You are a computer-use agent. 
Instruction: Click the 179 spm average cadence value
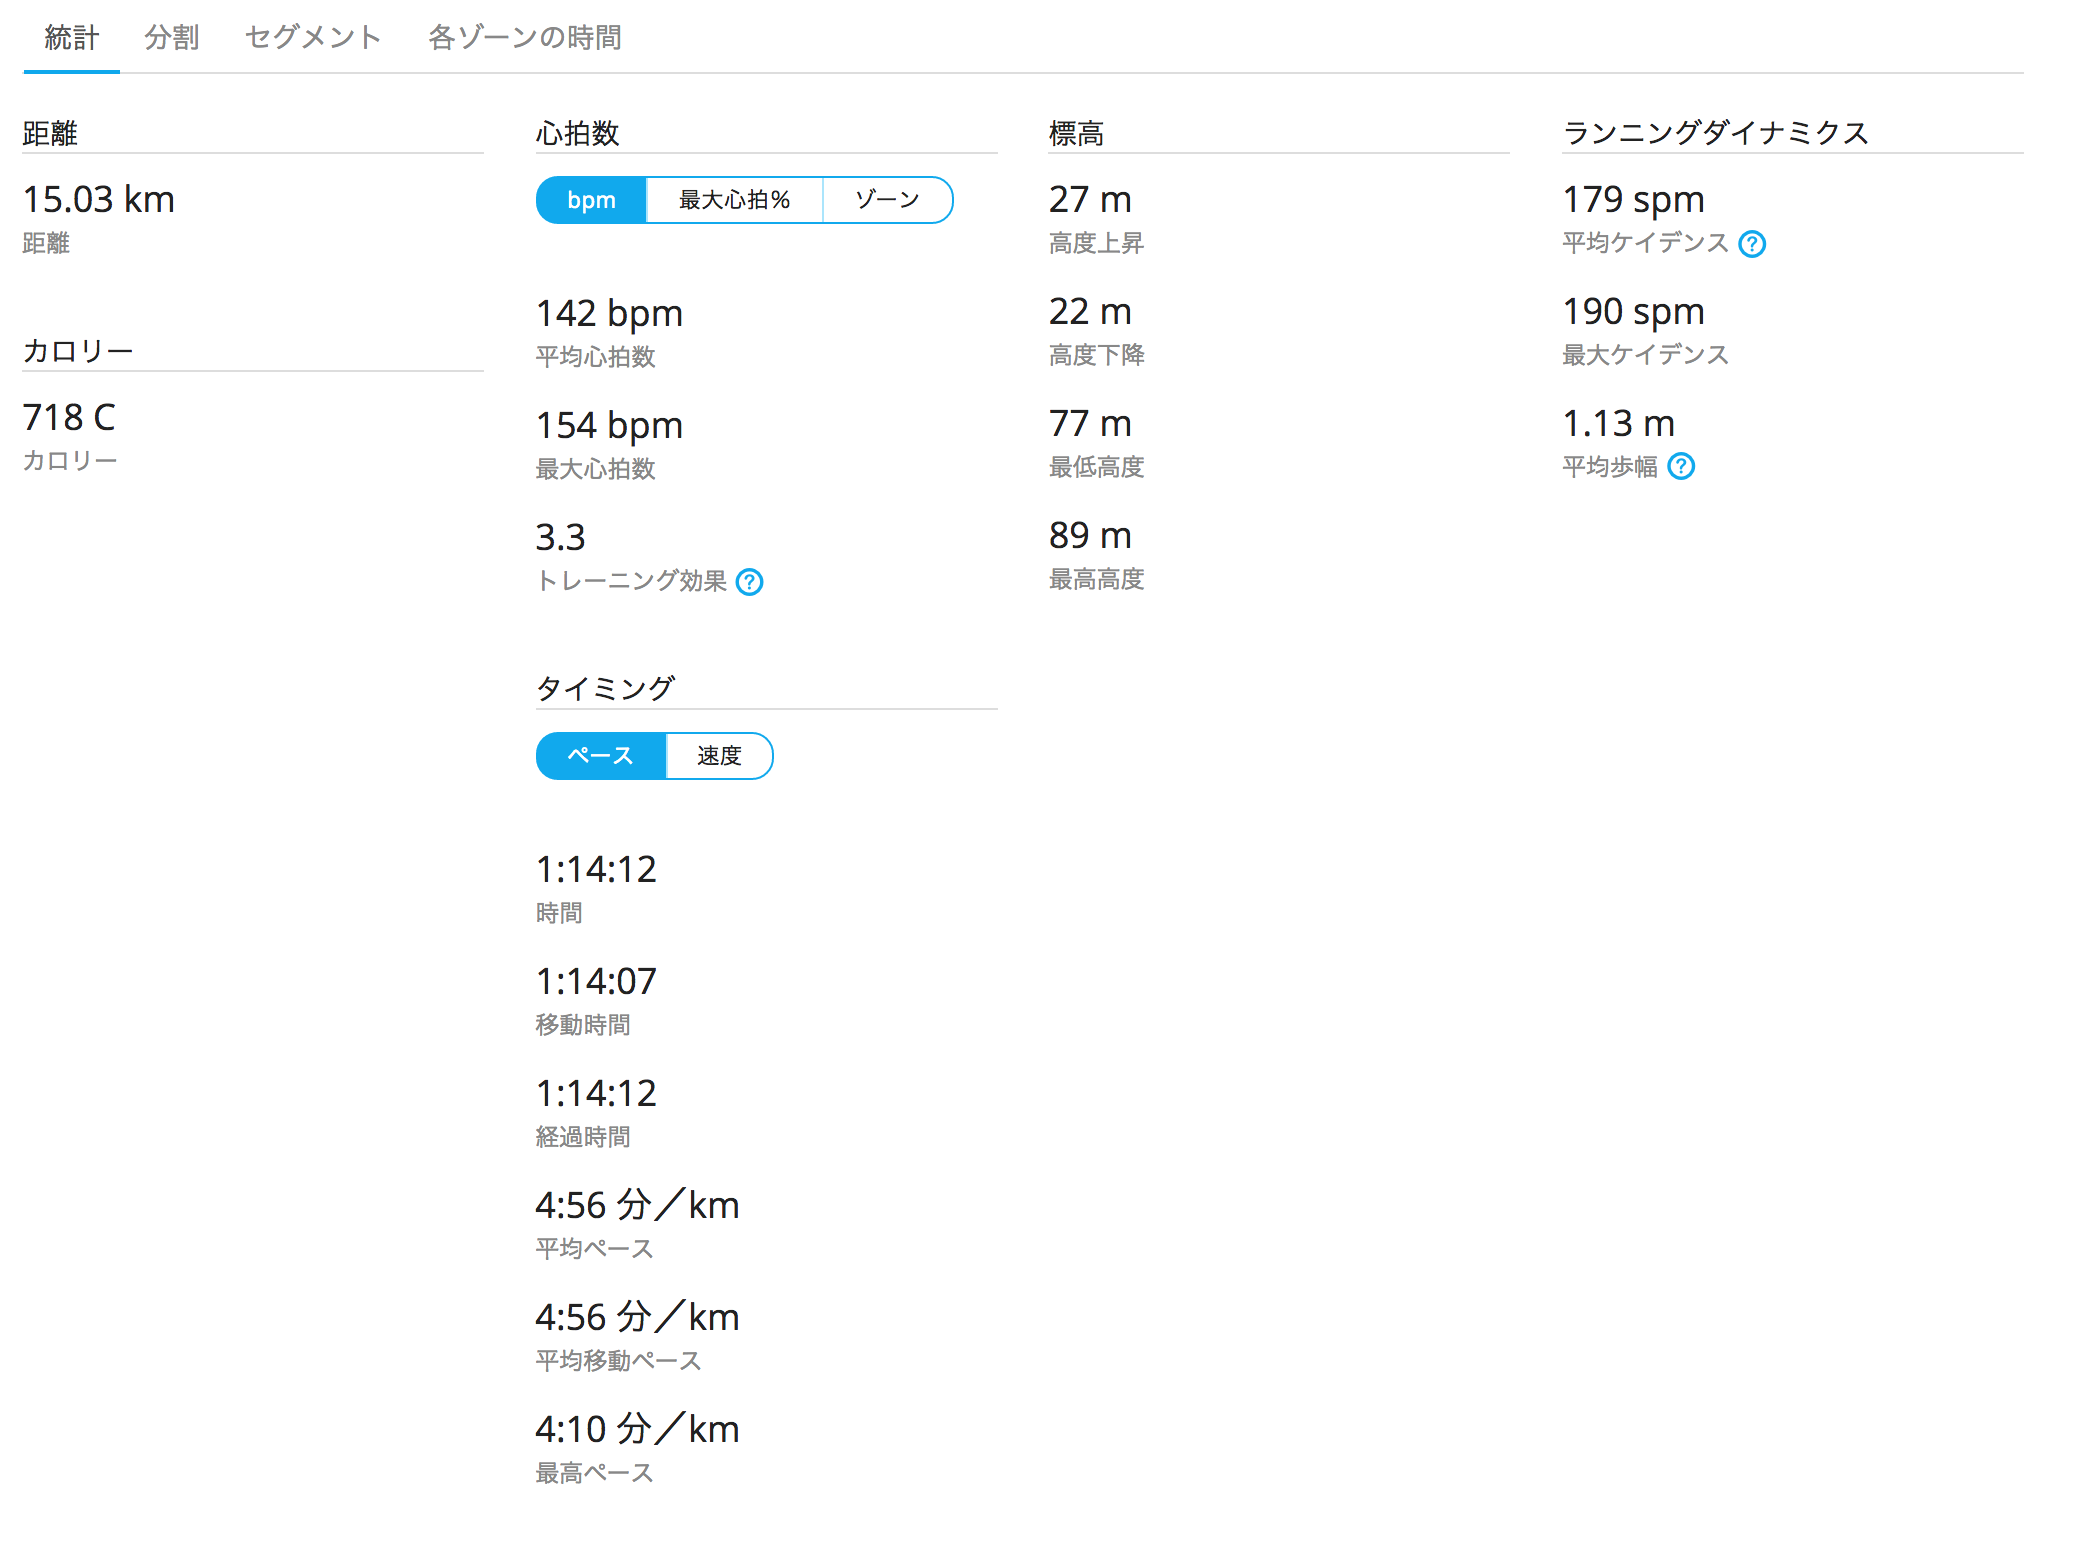1634,200
